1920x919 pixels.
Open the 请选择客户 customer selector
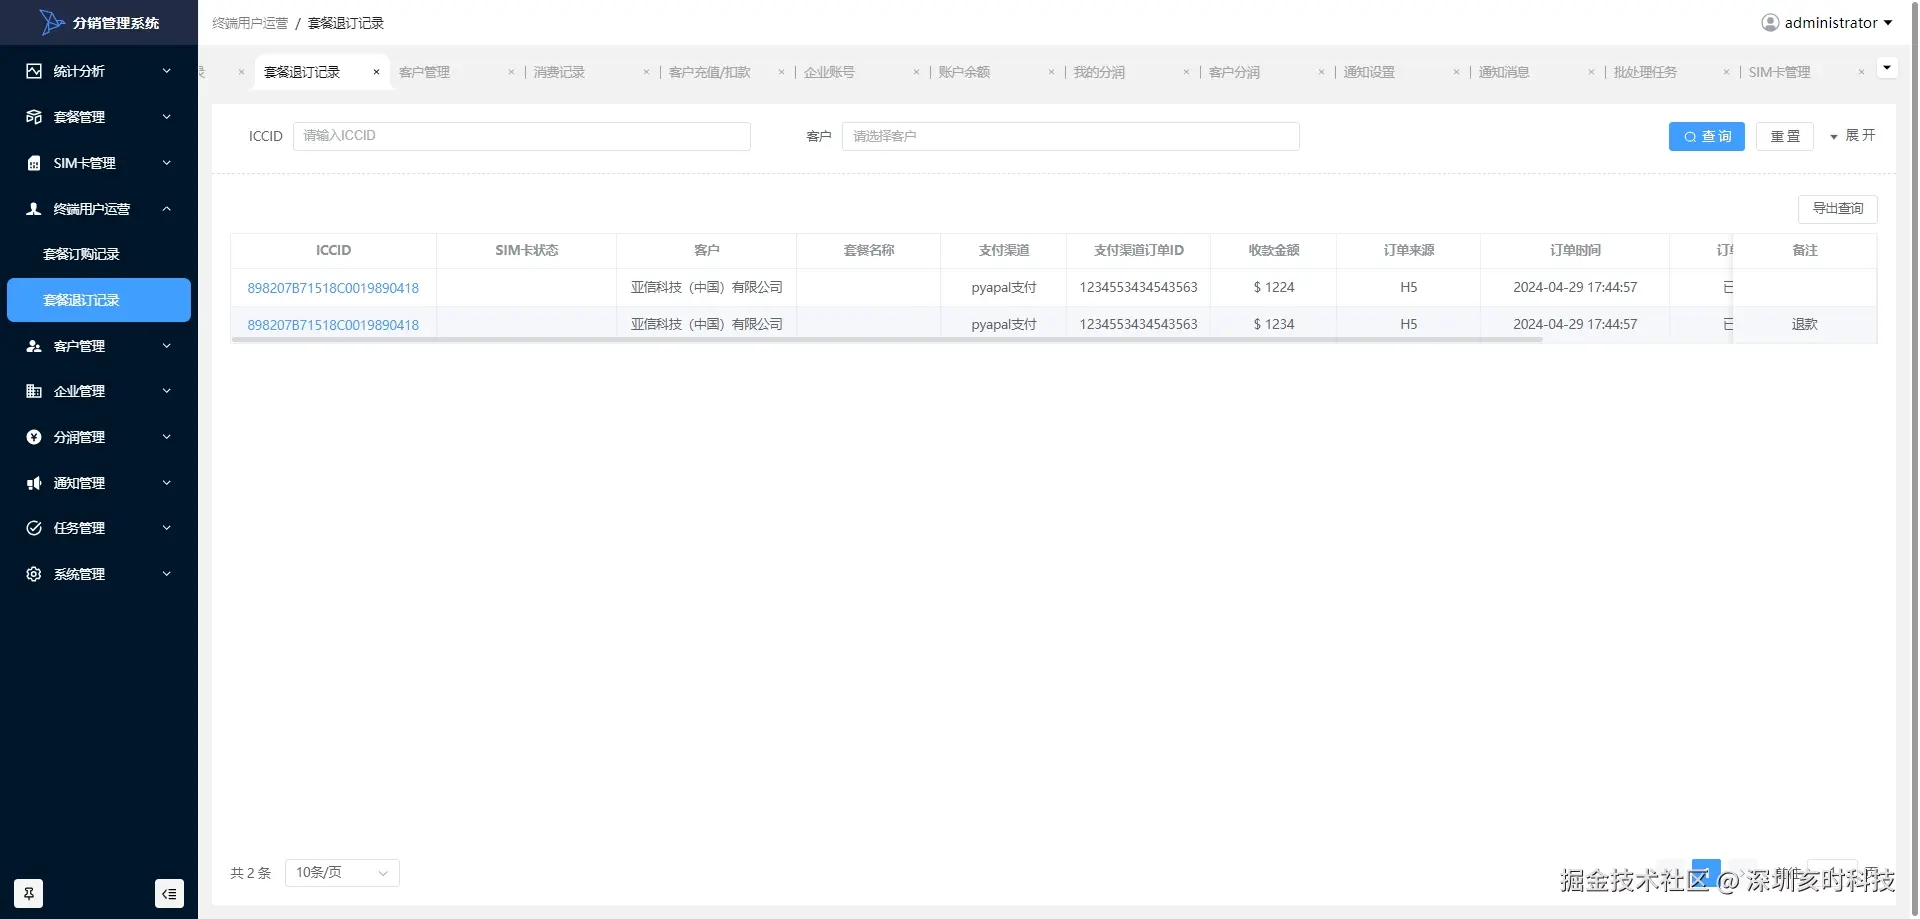point(1070,136)
